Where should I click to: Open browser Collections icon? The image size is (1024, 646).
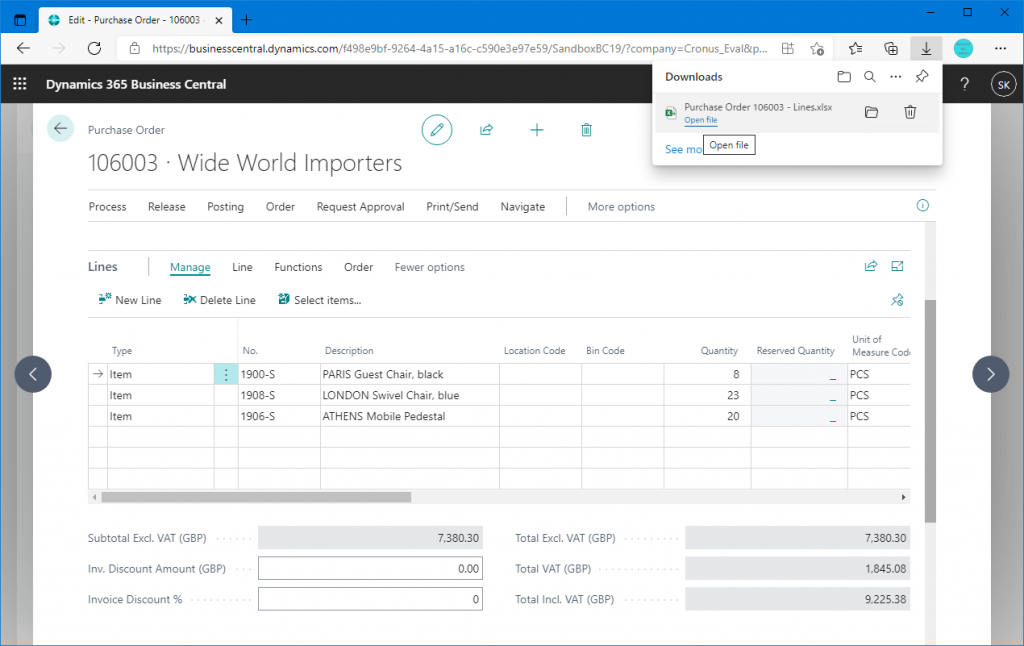(x=891, y=48)
